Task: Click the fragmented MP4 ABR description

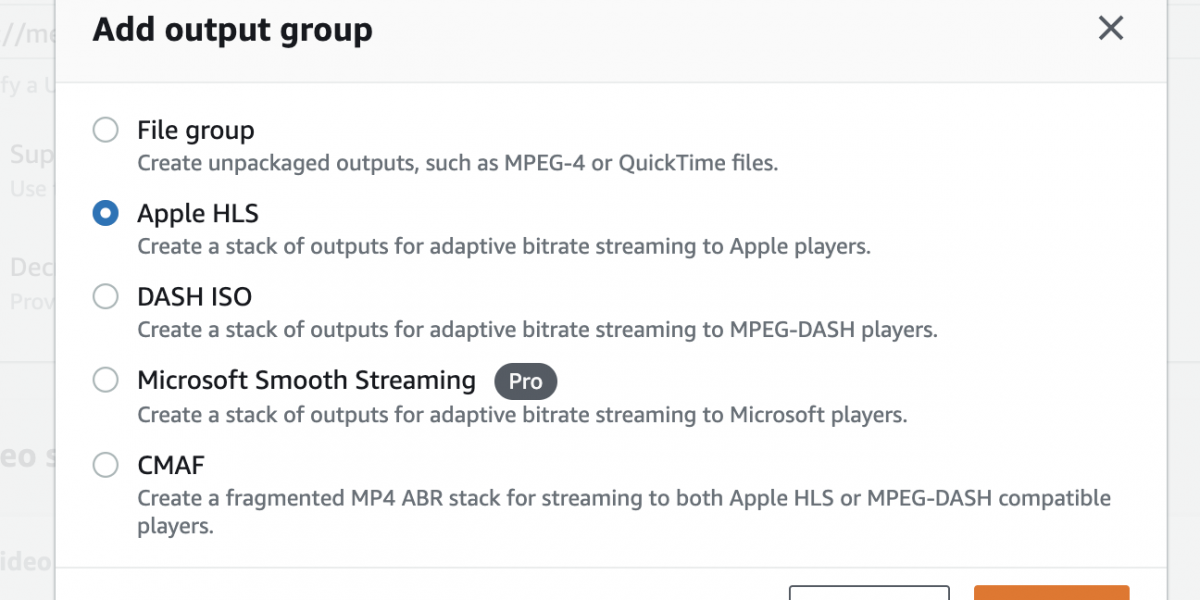Action: tap(623, 498)
